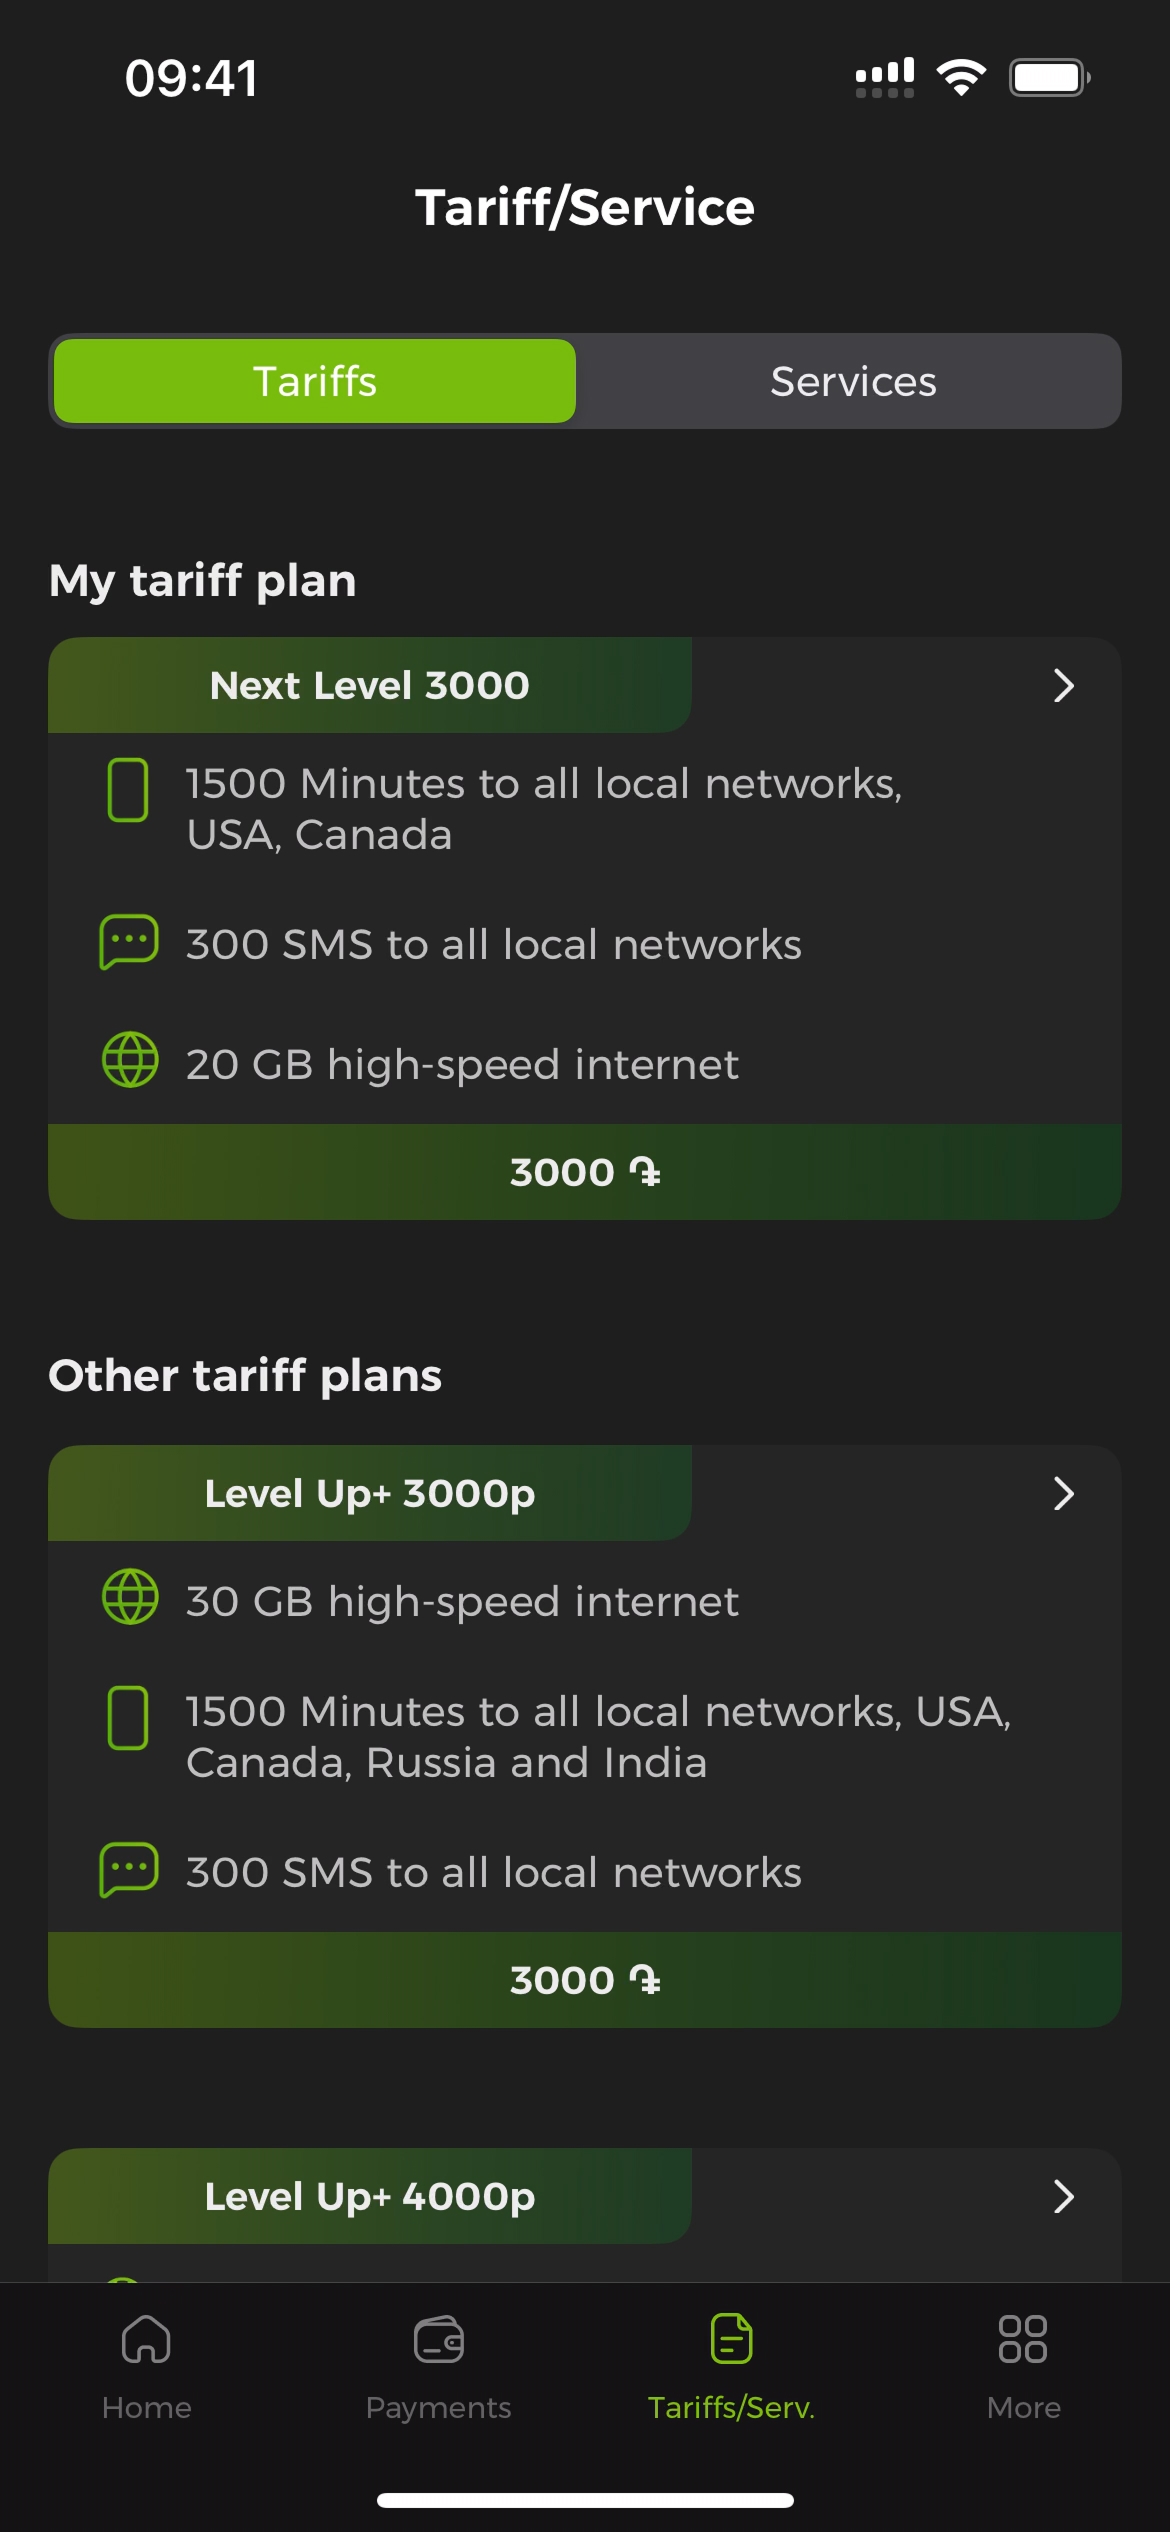Screen dimensions: 1170x2532
Task: Switch to the Tariffs segment
Action: click(x=315, y=381)
